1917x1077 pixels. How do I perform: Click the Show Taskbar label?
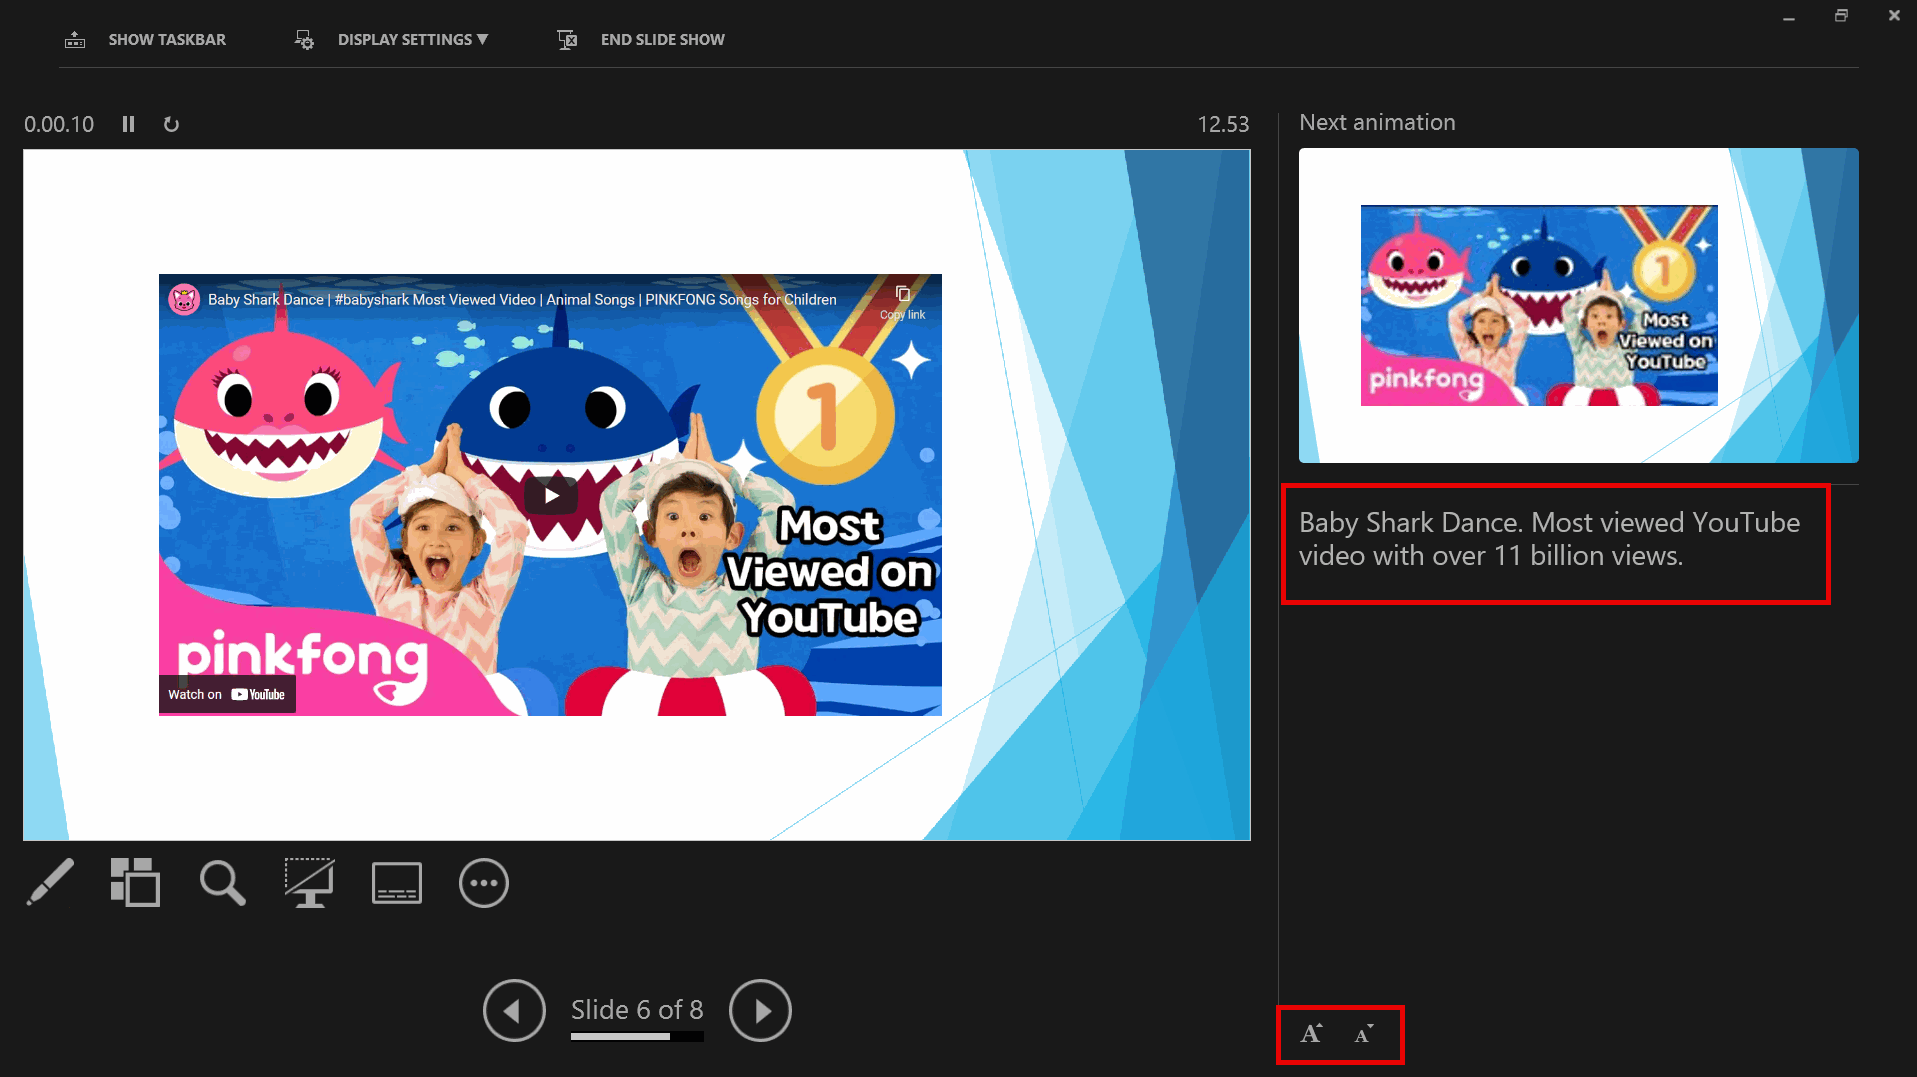[167, 40]
